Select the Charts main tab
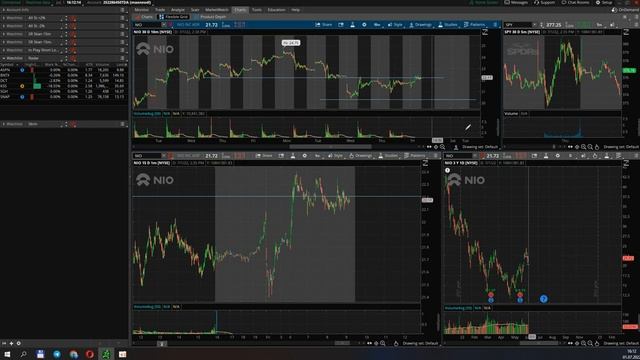Image resolution: width=640 pixels, height=360 pixels. tap(240, 9)
